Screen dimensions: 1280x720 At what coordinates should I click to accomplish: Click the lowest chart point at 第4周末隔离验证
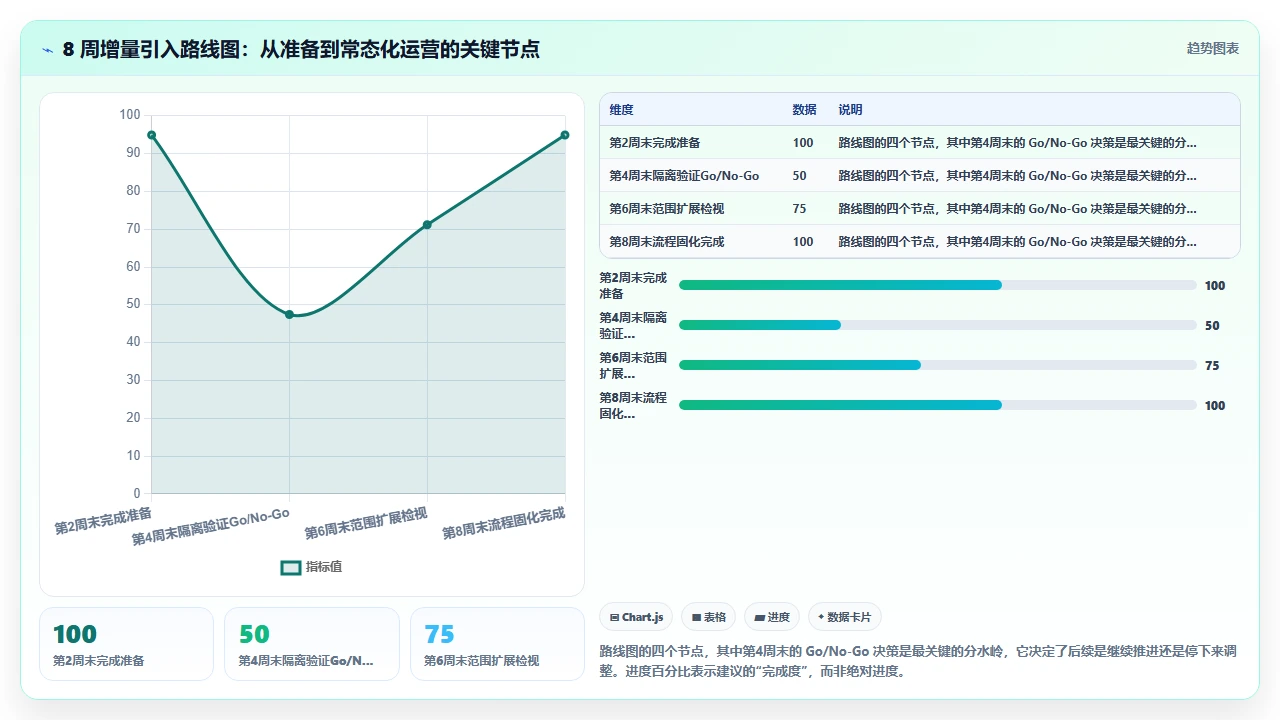point(289,314)
